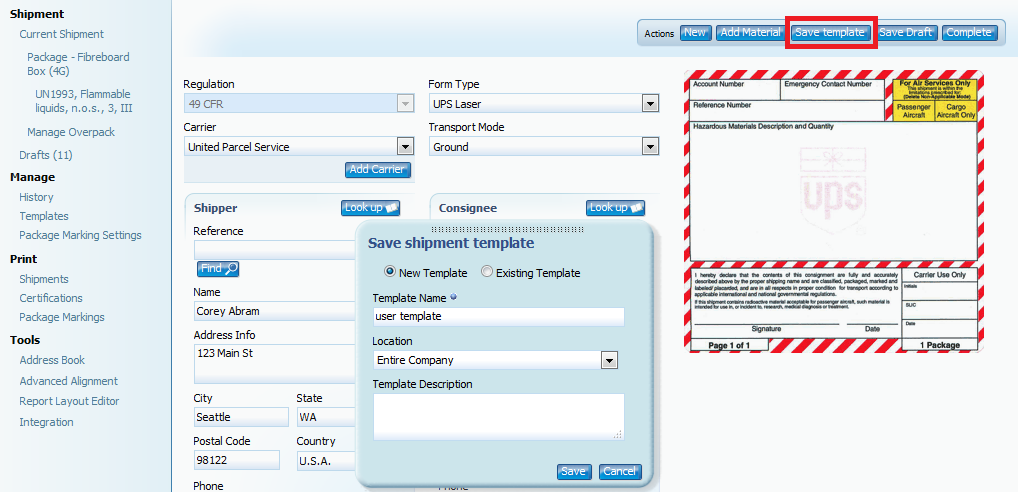Expand the Carrier dropdown

click(404, 147)
